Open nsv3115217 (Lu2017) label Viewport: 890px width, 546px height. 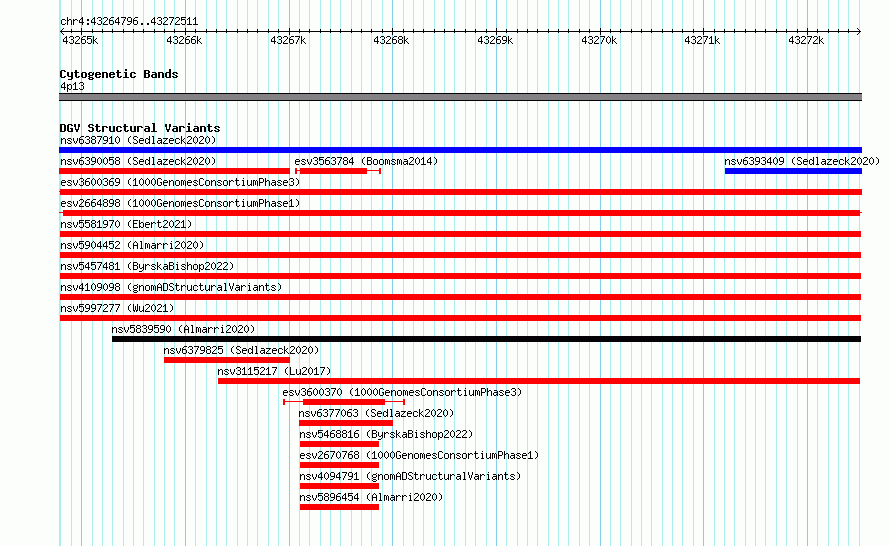[x=274, y=371]
